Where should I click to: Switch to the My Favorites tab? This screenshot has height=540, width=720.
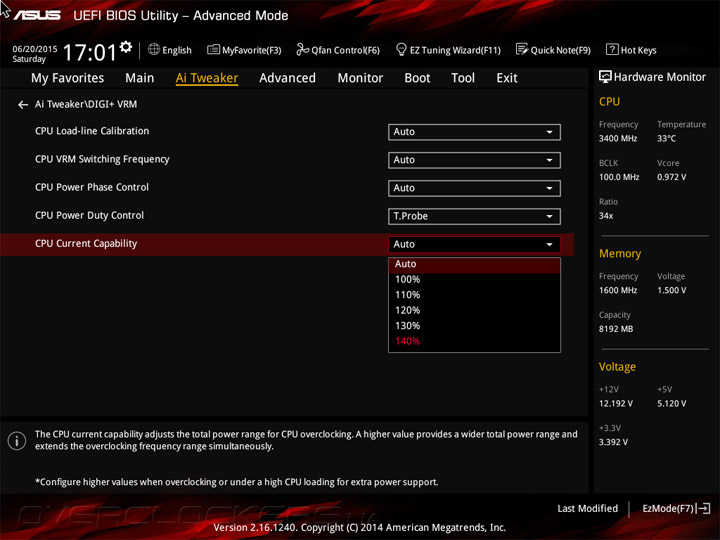coord(68,78)
